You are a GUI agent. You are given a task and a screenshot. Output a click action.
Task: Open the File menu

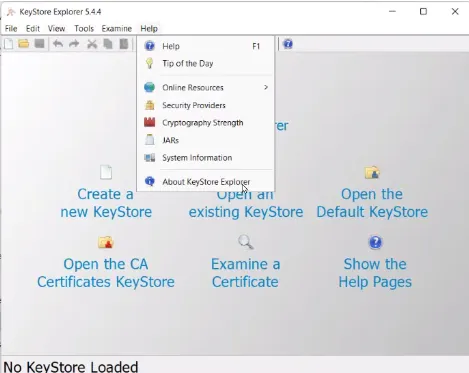(x=11, y=29)
